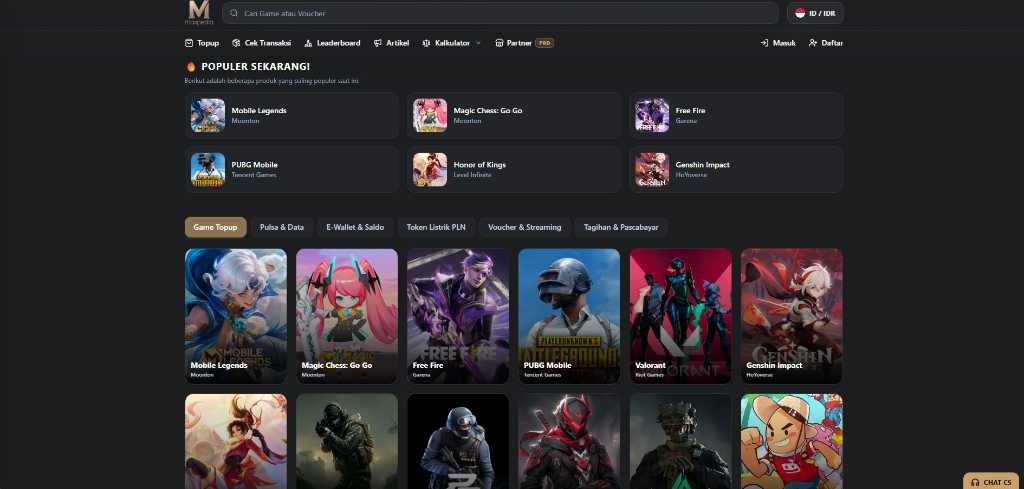Image resolution: width=1024 pixels, height=489 pixels.
Task: Open popular Magic Chess: Go Go card
Action: click(x=514, y=116)
